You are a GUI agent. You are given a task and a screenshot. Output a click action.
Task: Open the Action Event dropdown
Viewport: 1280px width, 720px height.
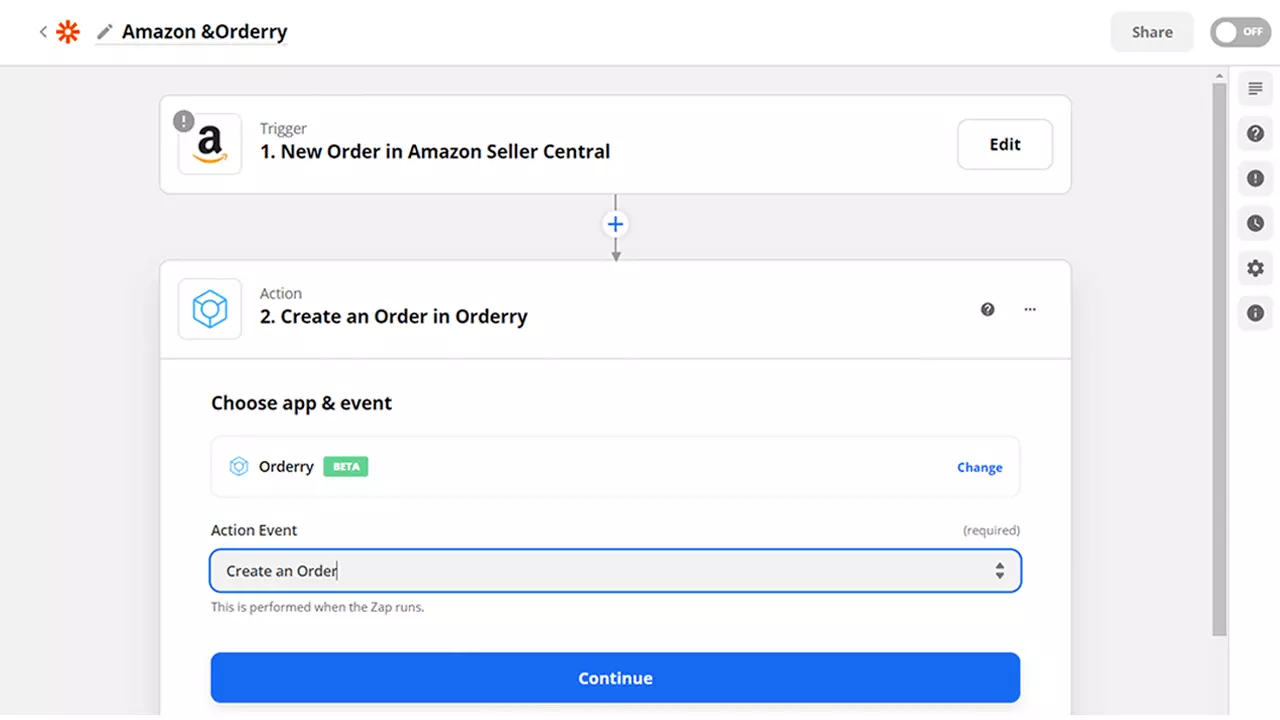[615, 571]
